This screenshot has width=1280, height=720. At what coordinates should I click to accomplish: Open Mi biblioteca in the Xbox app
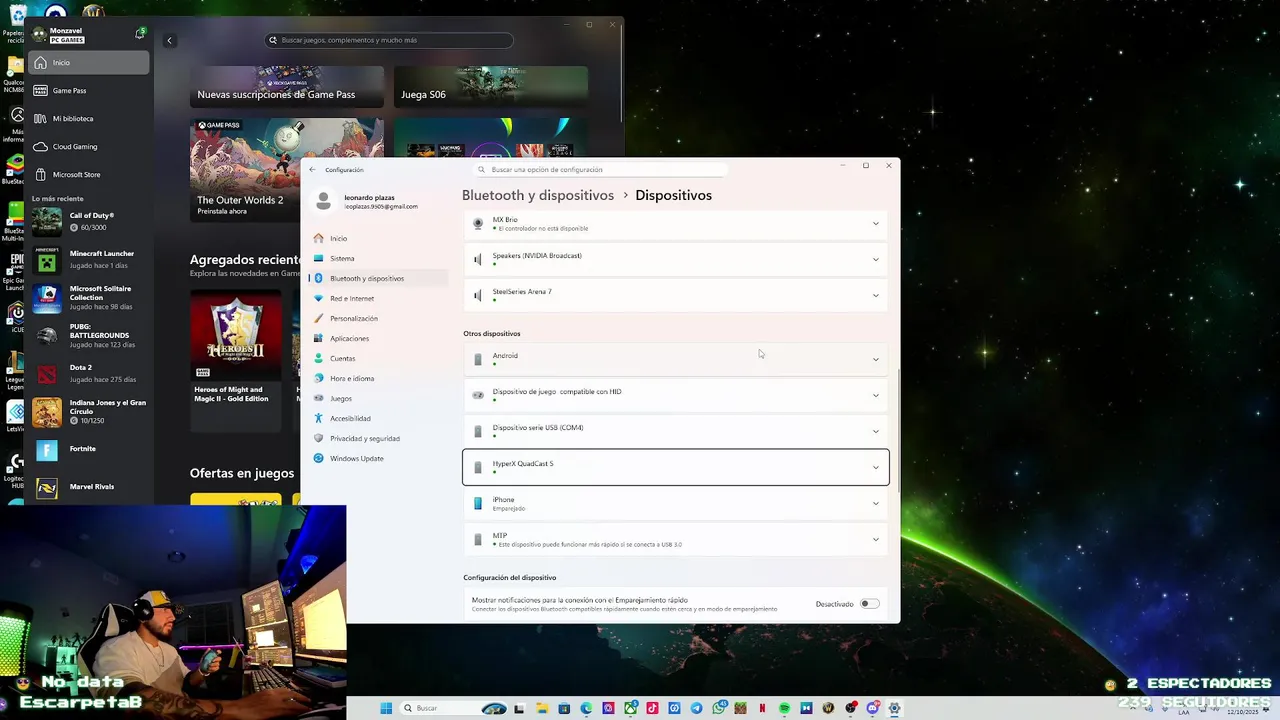point(89,119)
